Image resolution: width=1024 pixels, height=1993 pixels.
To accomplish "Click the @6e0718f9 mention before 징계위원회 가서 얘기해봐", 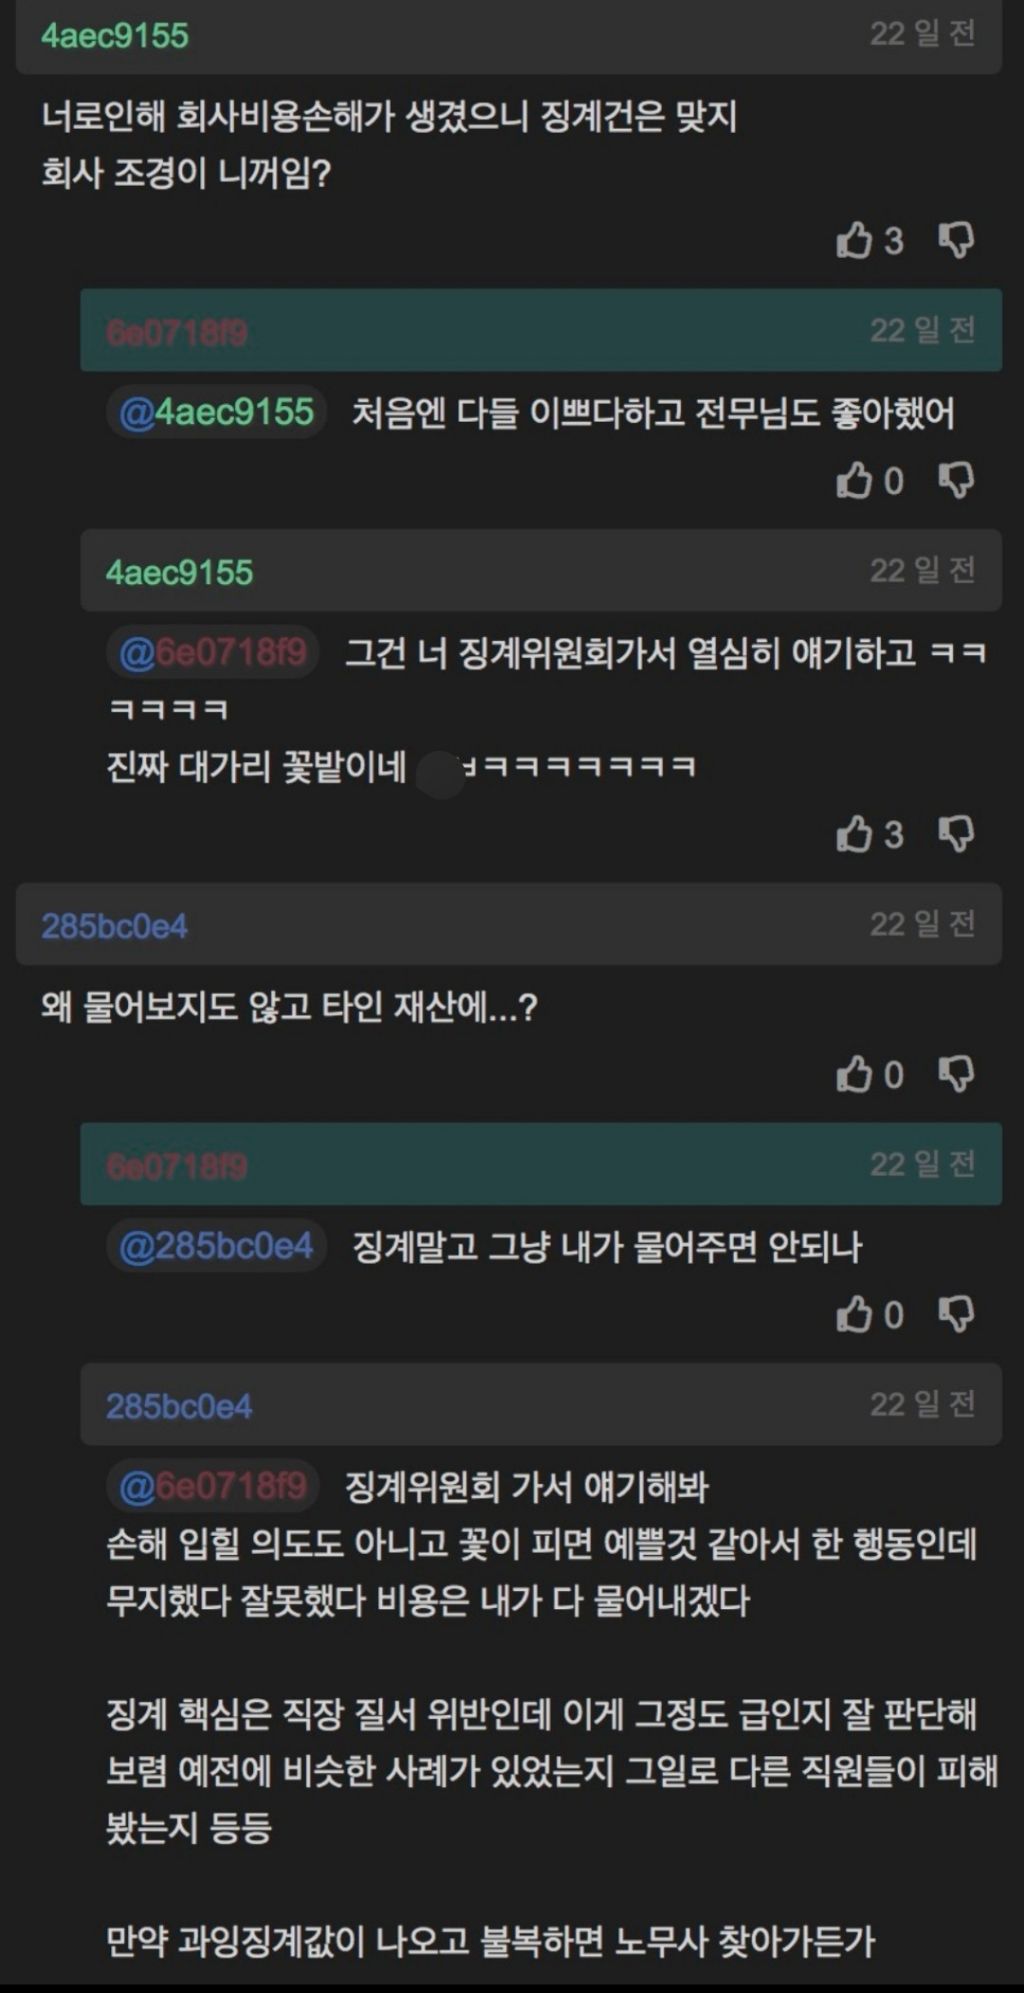I will tap(212, 1486).
